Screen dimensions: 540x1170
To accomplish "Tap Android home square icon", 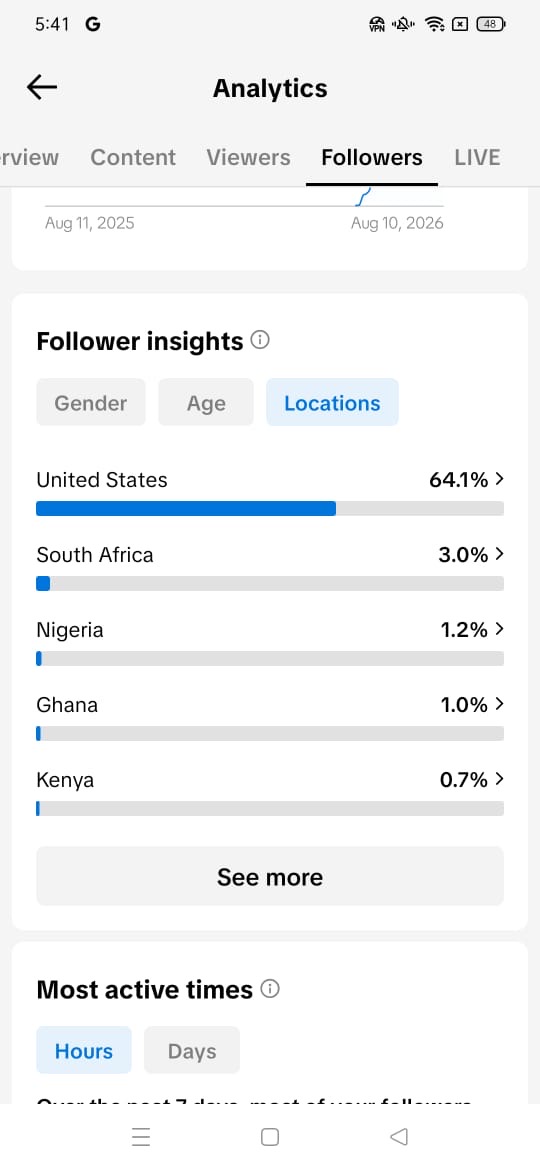I will 270,1136.
